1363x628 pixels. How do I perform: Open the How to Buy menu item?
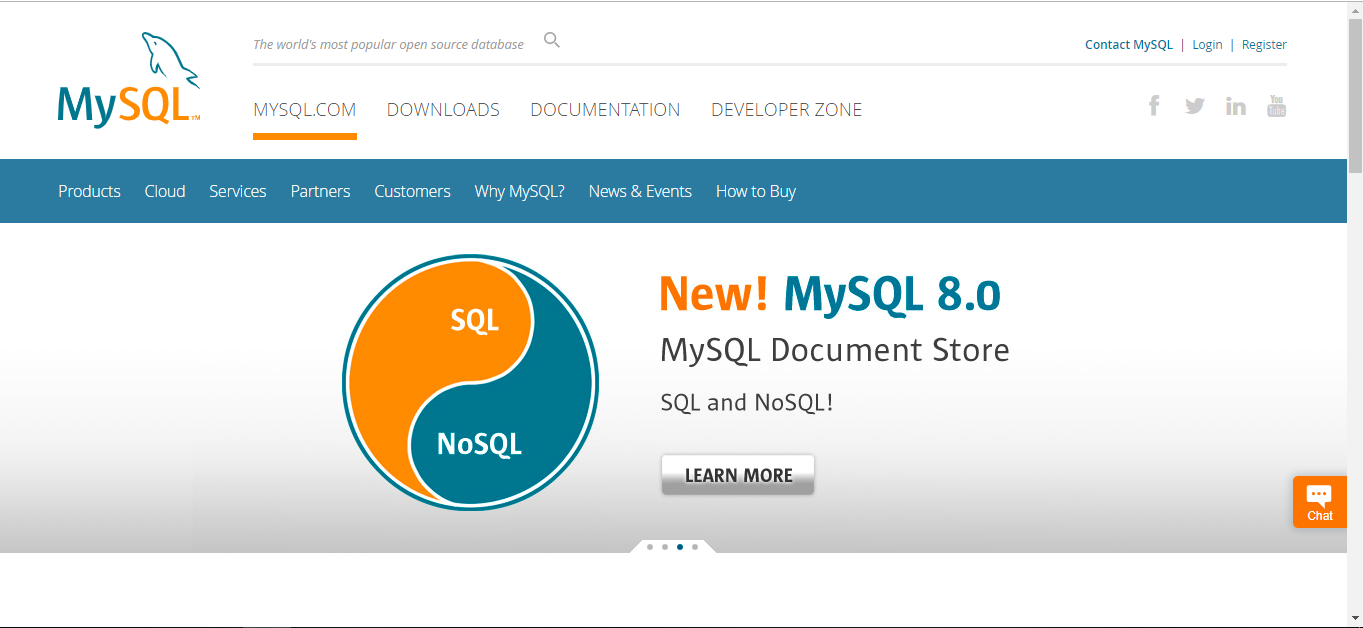[x=756, y=191]
